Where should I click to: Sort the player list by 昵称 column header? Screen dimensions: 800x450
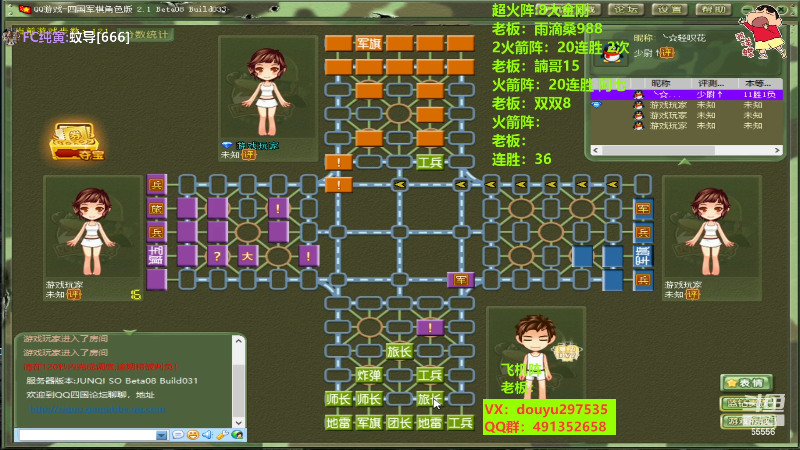[x=661, y=83]
